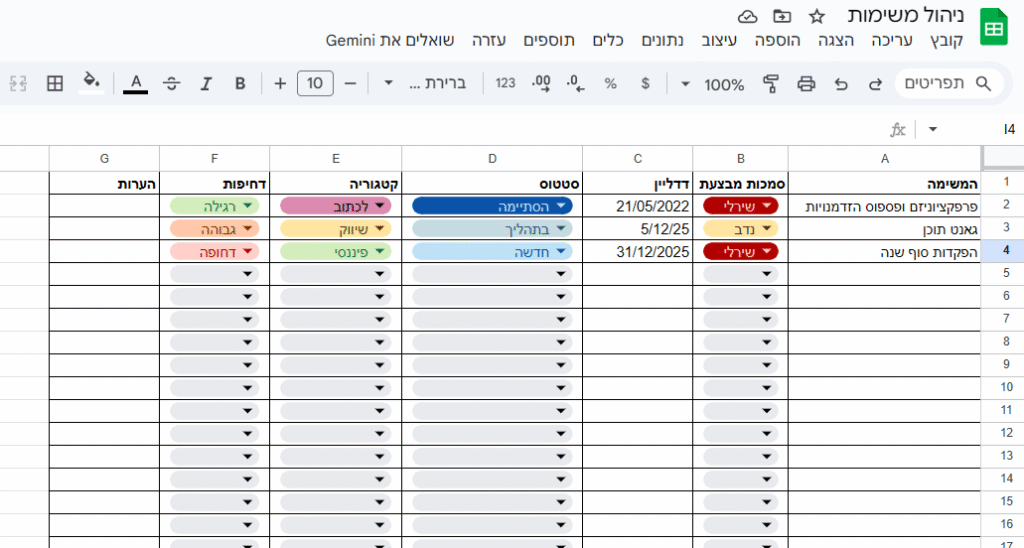Screen dimensions: 1024x548
Task: Click the redo arrow in the toolbar
Action: [875, 84]
